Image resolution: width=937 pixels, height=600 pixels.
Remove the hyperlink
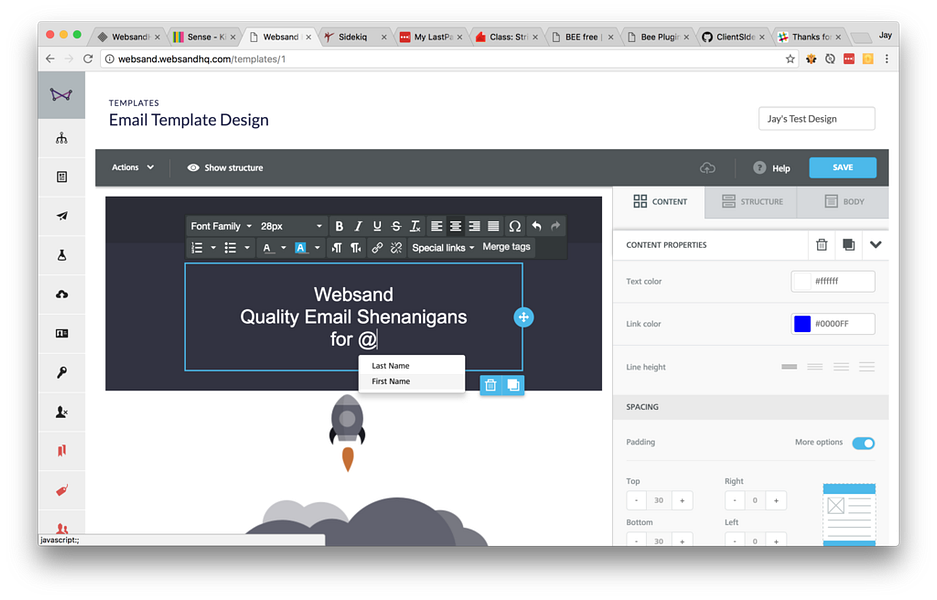(396, 247)
